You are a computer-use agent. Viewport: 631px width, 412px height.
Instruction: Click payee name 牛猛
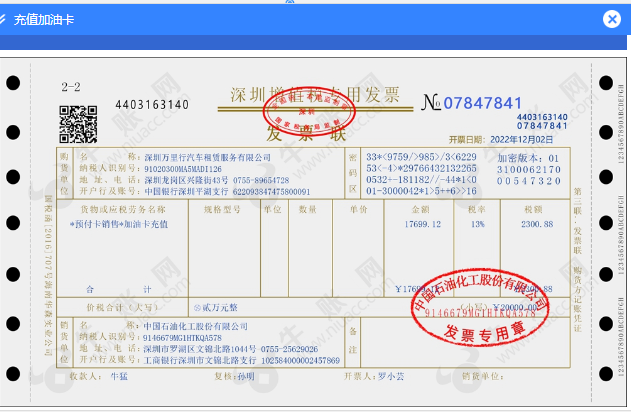point(119,376)
